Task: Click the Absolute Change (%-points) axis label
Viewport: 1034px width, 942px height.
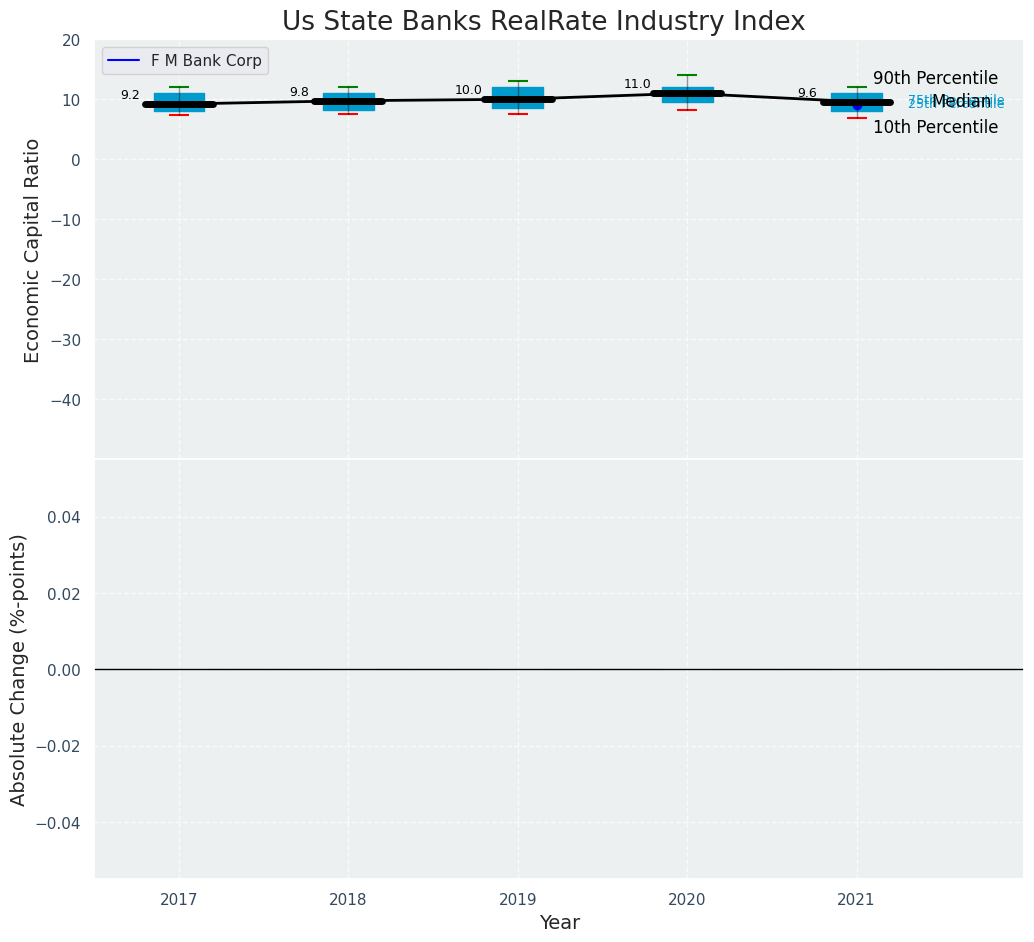Action: tap(19, 669)
